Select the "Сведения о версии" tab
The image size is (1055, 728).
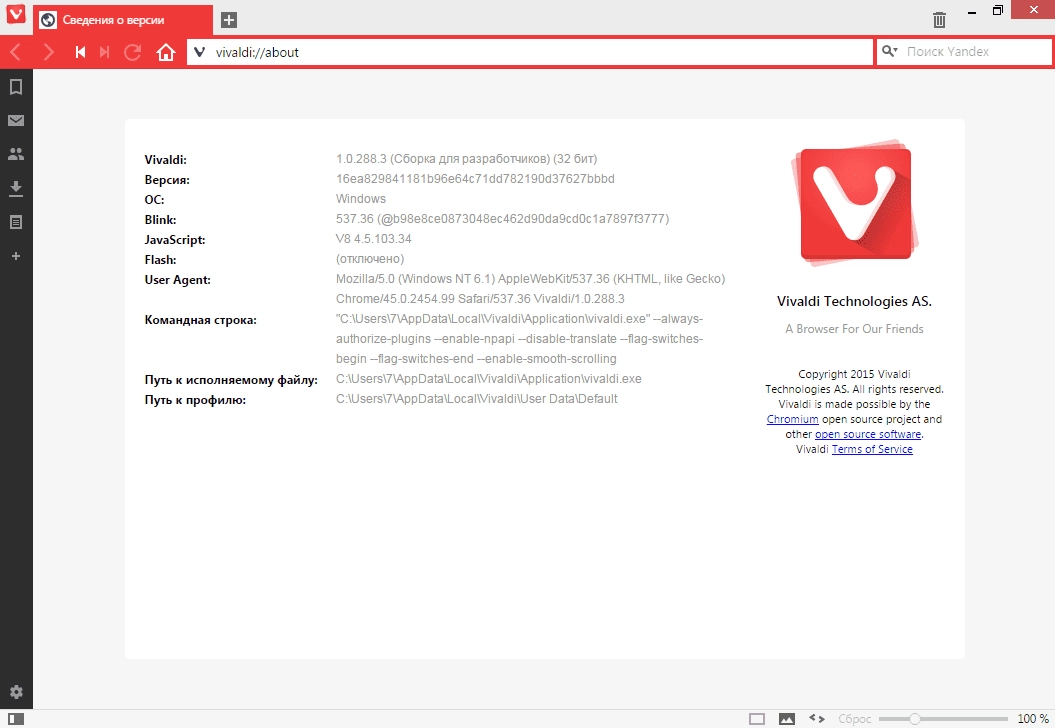click(122, 20)
